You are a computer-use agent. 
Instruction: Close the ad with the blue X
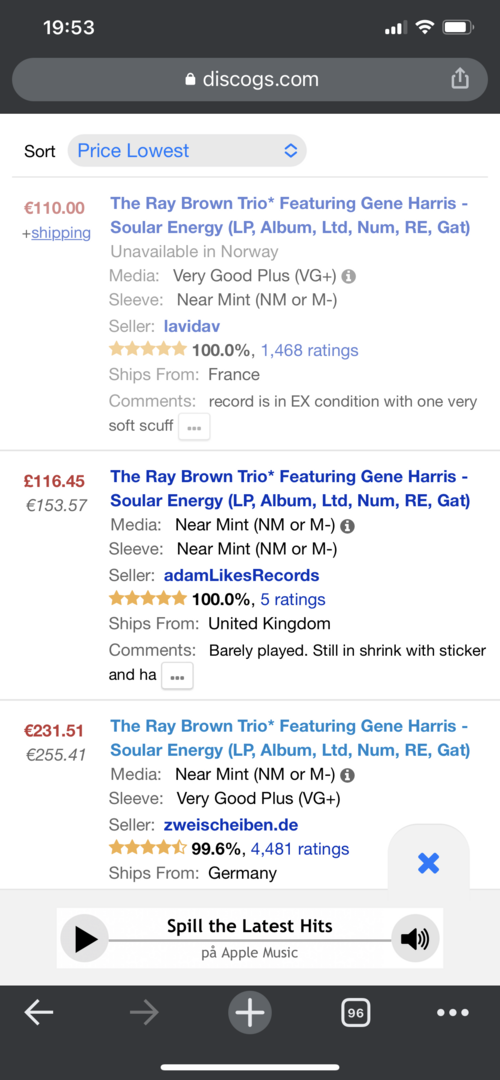428,863
